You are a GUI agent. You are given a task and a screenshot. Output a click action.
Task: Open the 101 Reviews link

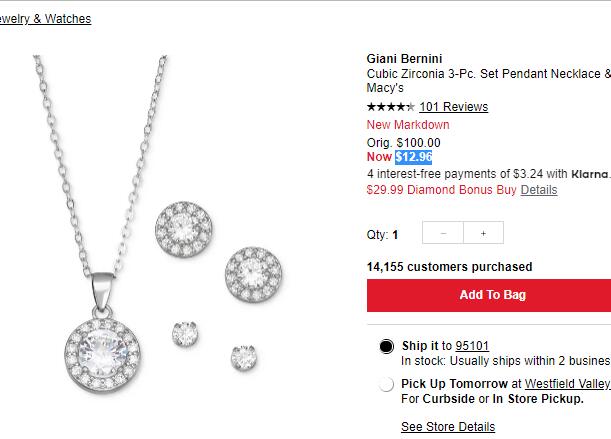(453, 107)
